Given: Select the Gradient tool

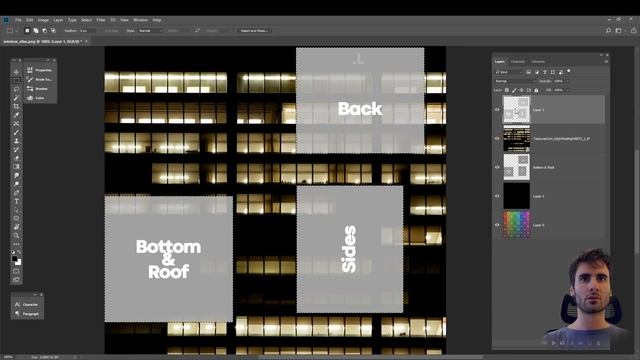Looking at the screenshot, I should click(x=16, y=167).
